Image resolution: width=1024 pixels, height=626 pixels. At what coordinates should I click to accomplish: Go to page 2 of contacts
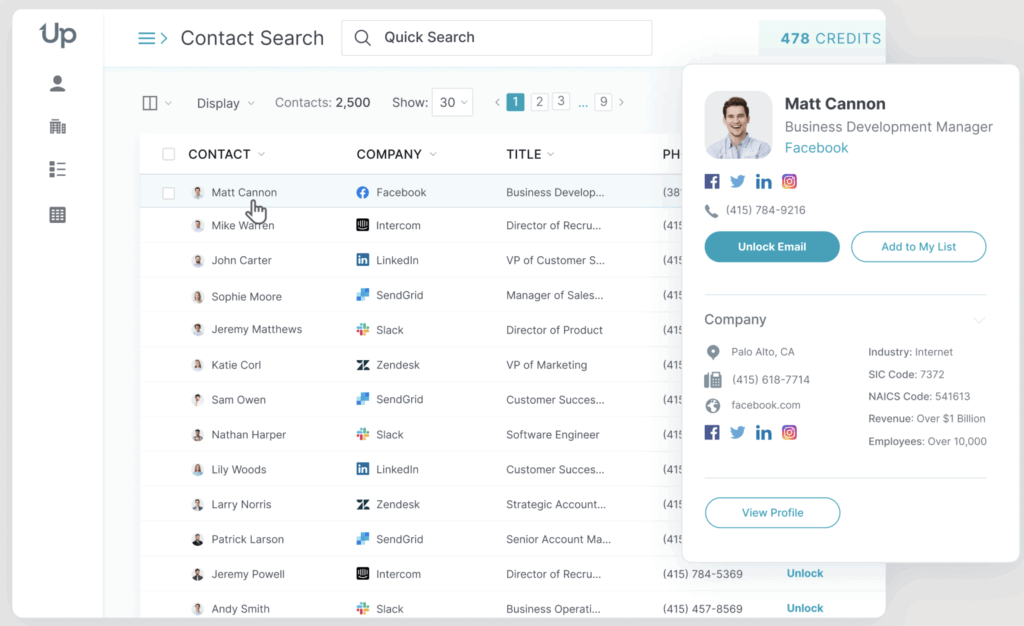click(x=539, y=102)
